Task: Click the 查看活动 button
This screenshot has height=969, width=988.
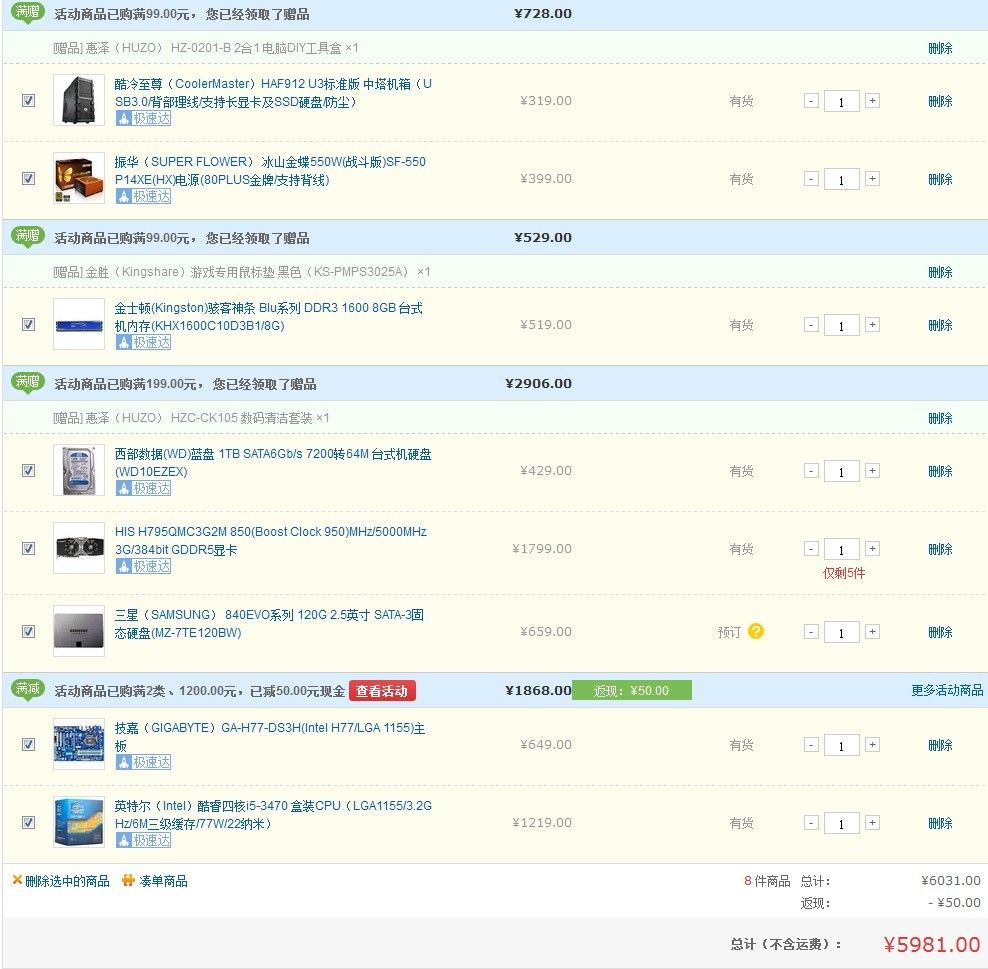Action: (382, 691)
